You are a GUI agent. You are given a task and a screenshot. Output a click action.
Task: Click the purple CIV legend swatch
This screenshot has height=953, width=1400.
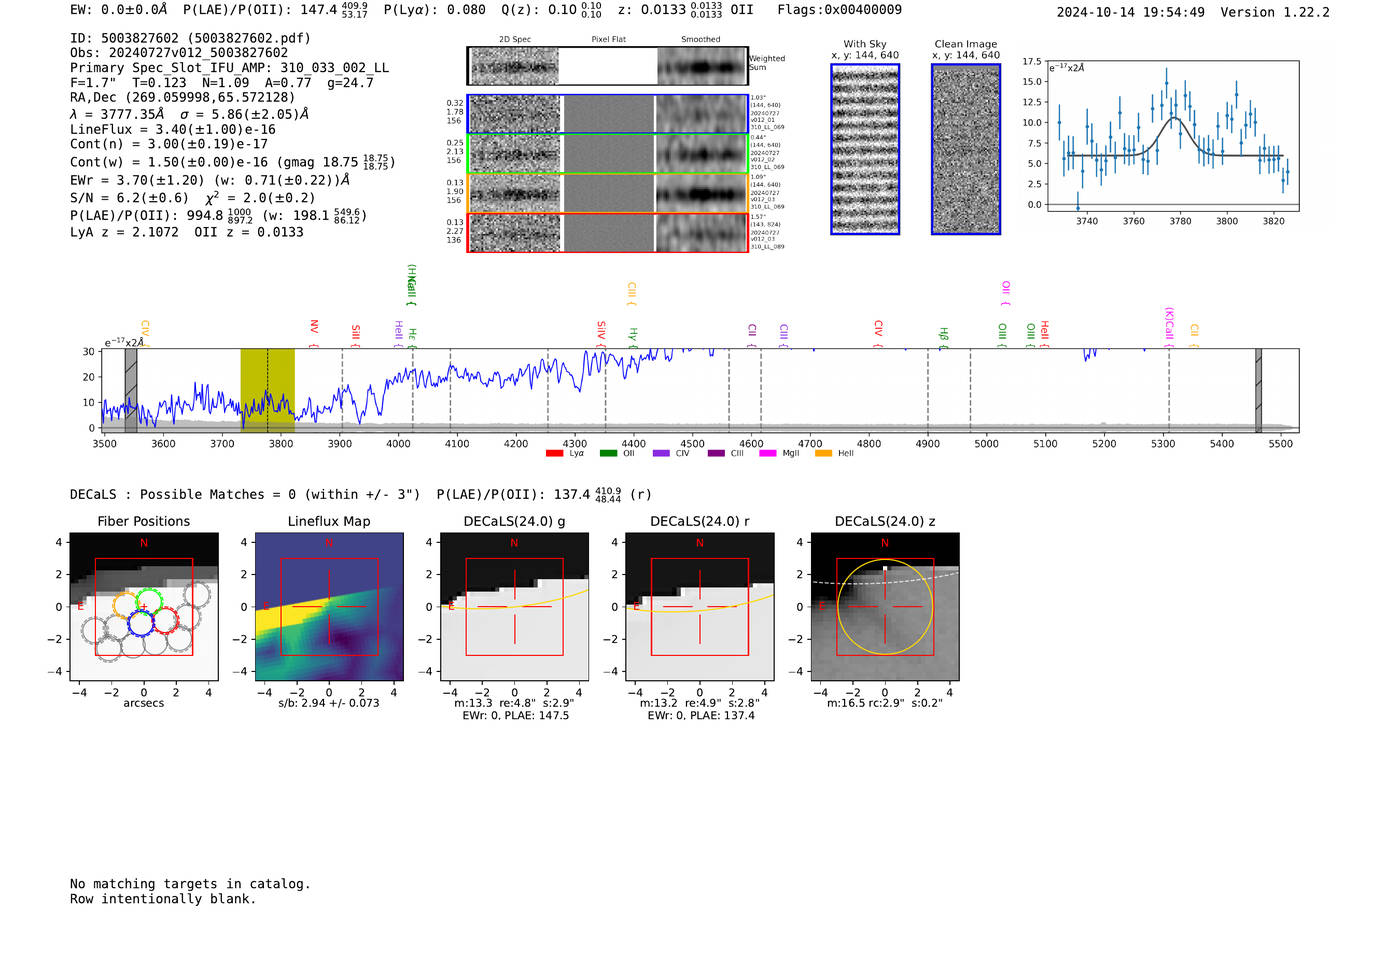pyautogui.click(x=661, y=453)
